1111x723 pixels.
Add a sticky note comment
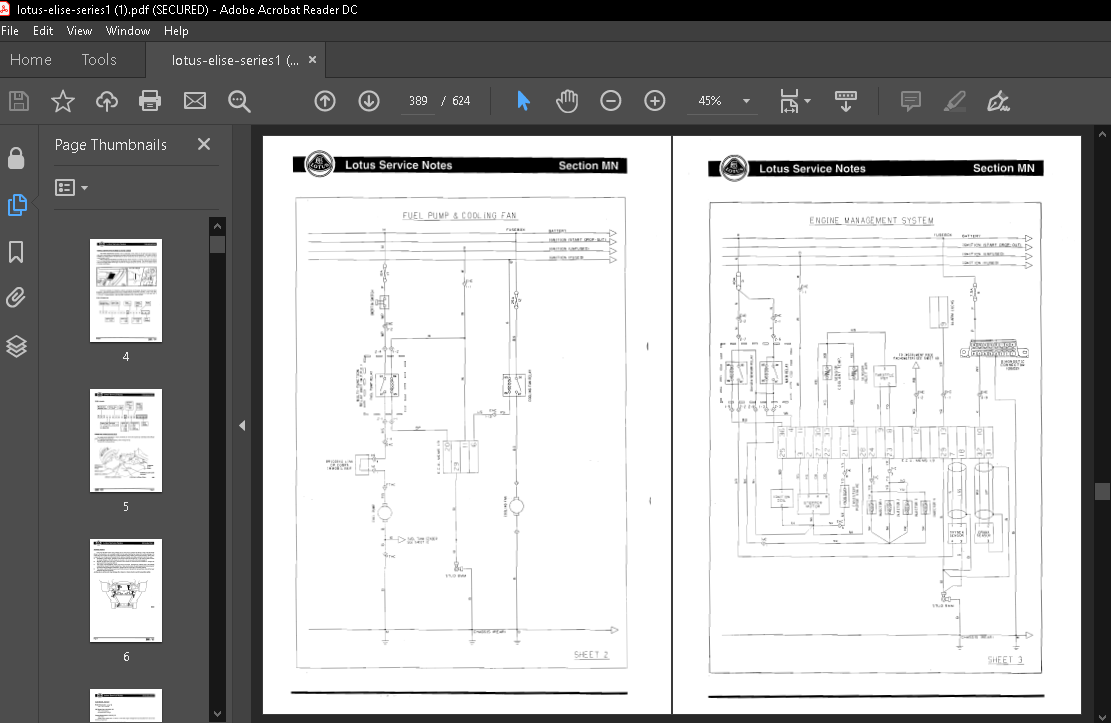(910, 101)
